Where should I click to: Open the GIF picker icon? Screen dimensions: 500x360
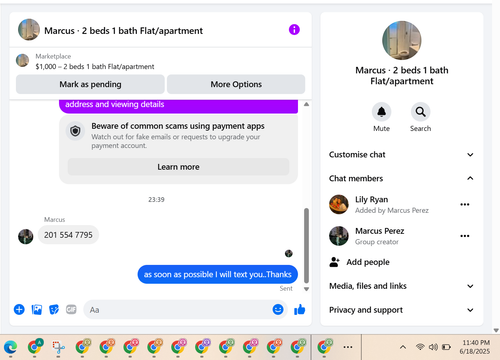tap(71, 310)
